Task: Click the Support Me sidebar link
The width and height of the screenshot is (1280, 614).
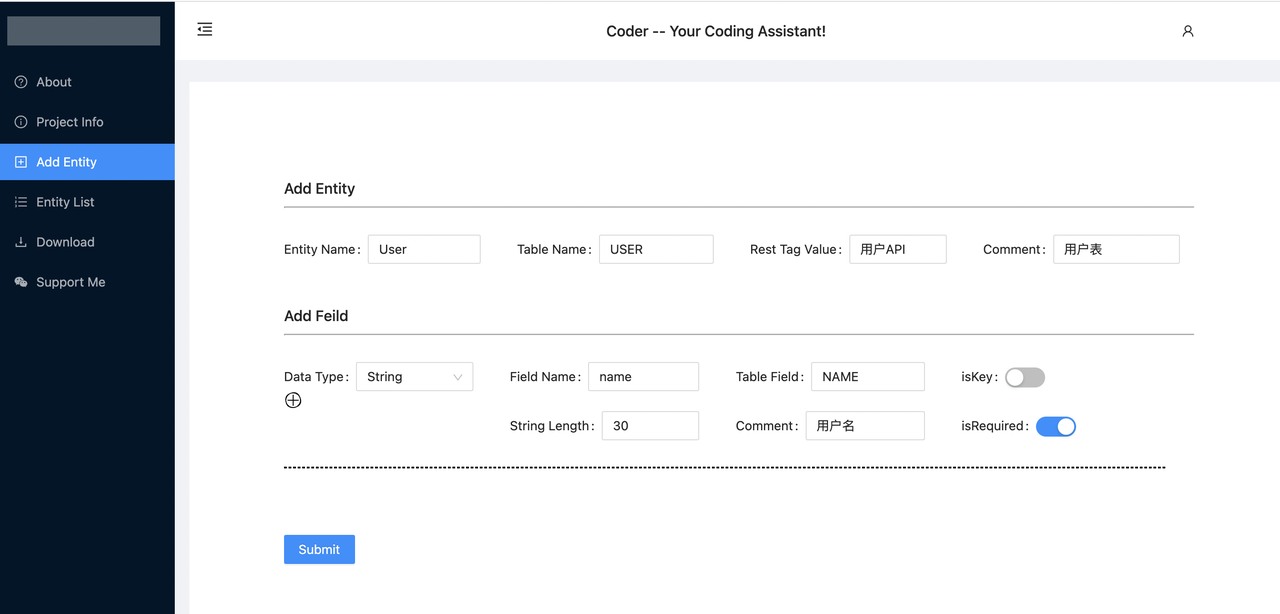Action: (x=68, y=281)
